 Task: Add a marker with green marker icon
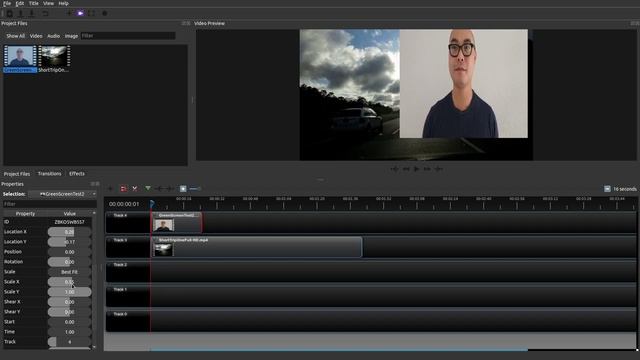[x=148, y=189]
